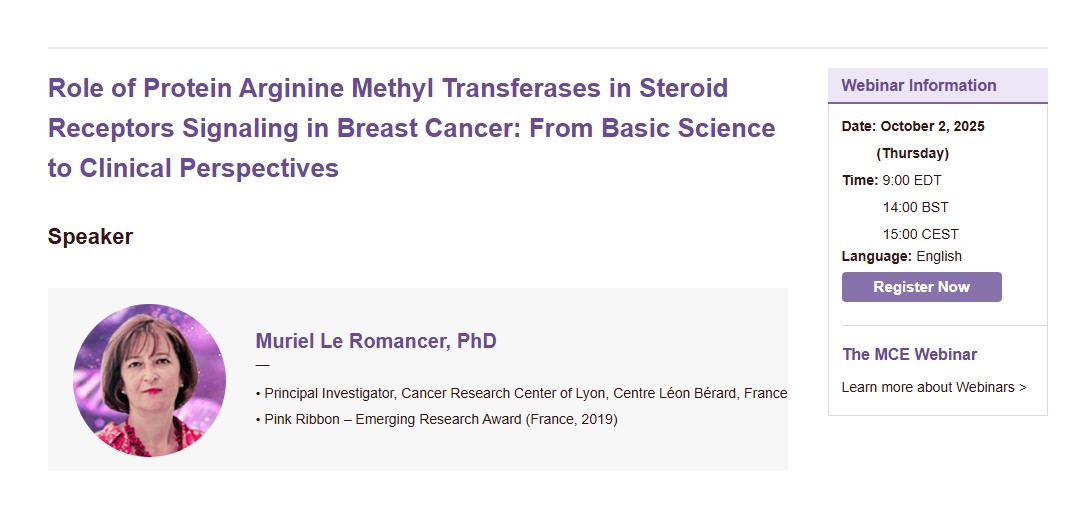The width and height of the screenshot is (1081, 512).
Task: Select the Muriel Le Romancer, PhD name
Action: click(x=376, y=341)
